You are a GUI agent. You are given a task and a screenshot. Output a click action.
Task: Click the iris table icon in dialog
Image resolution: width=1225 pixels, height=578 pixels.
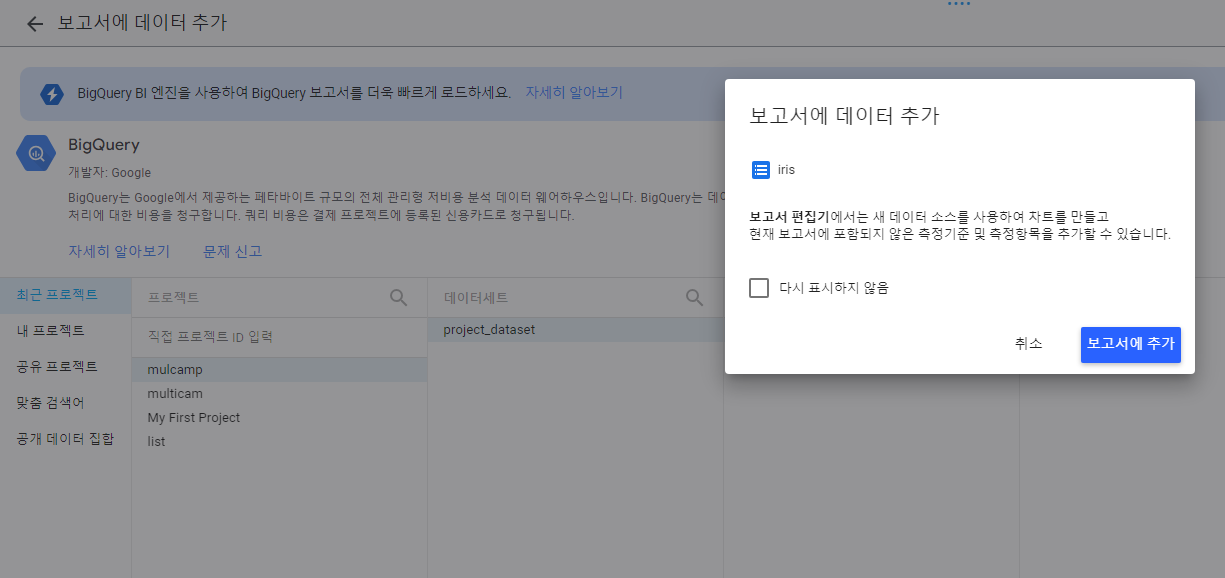pos(760,170)
